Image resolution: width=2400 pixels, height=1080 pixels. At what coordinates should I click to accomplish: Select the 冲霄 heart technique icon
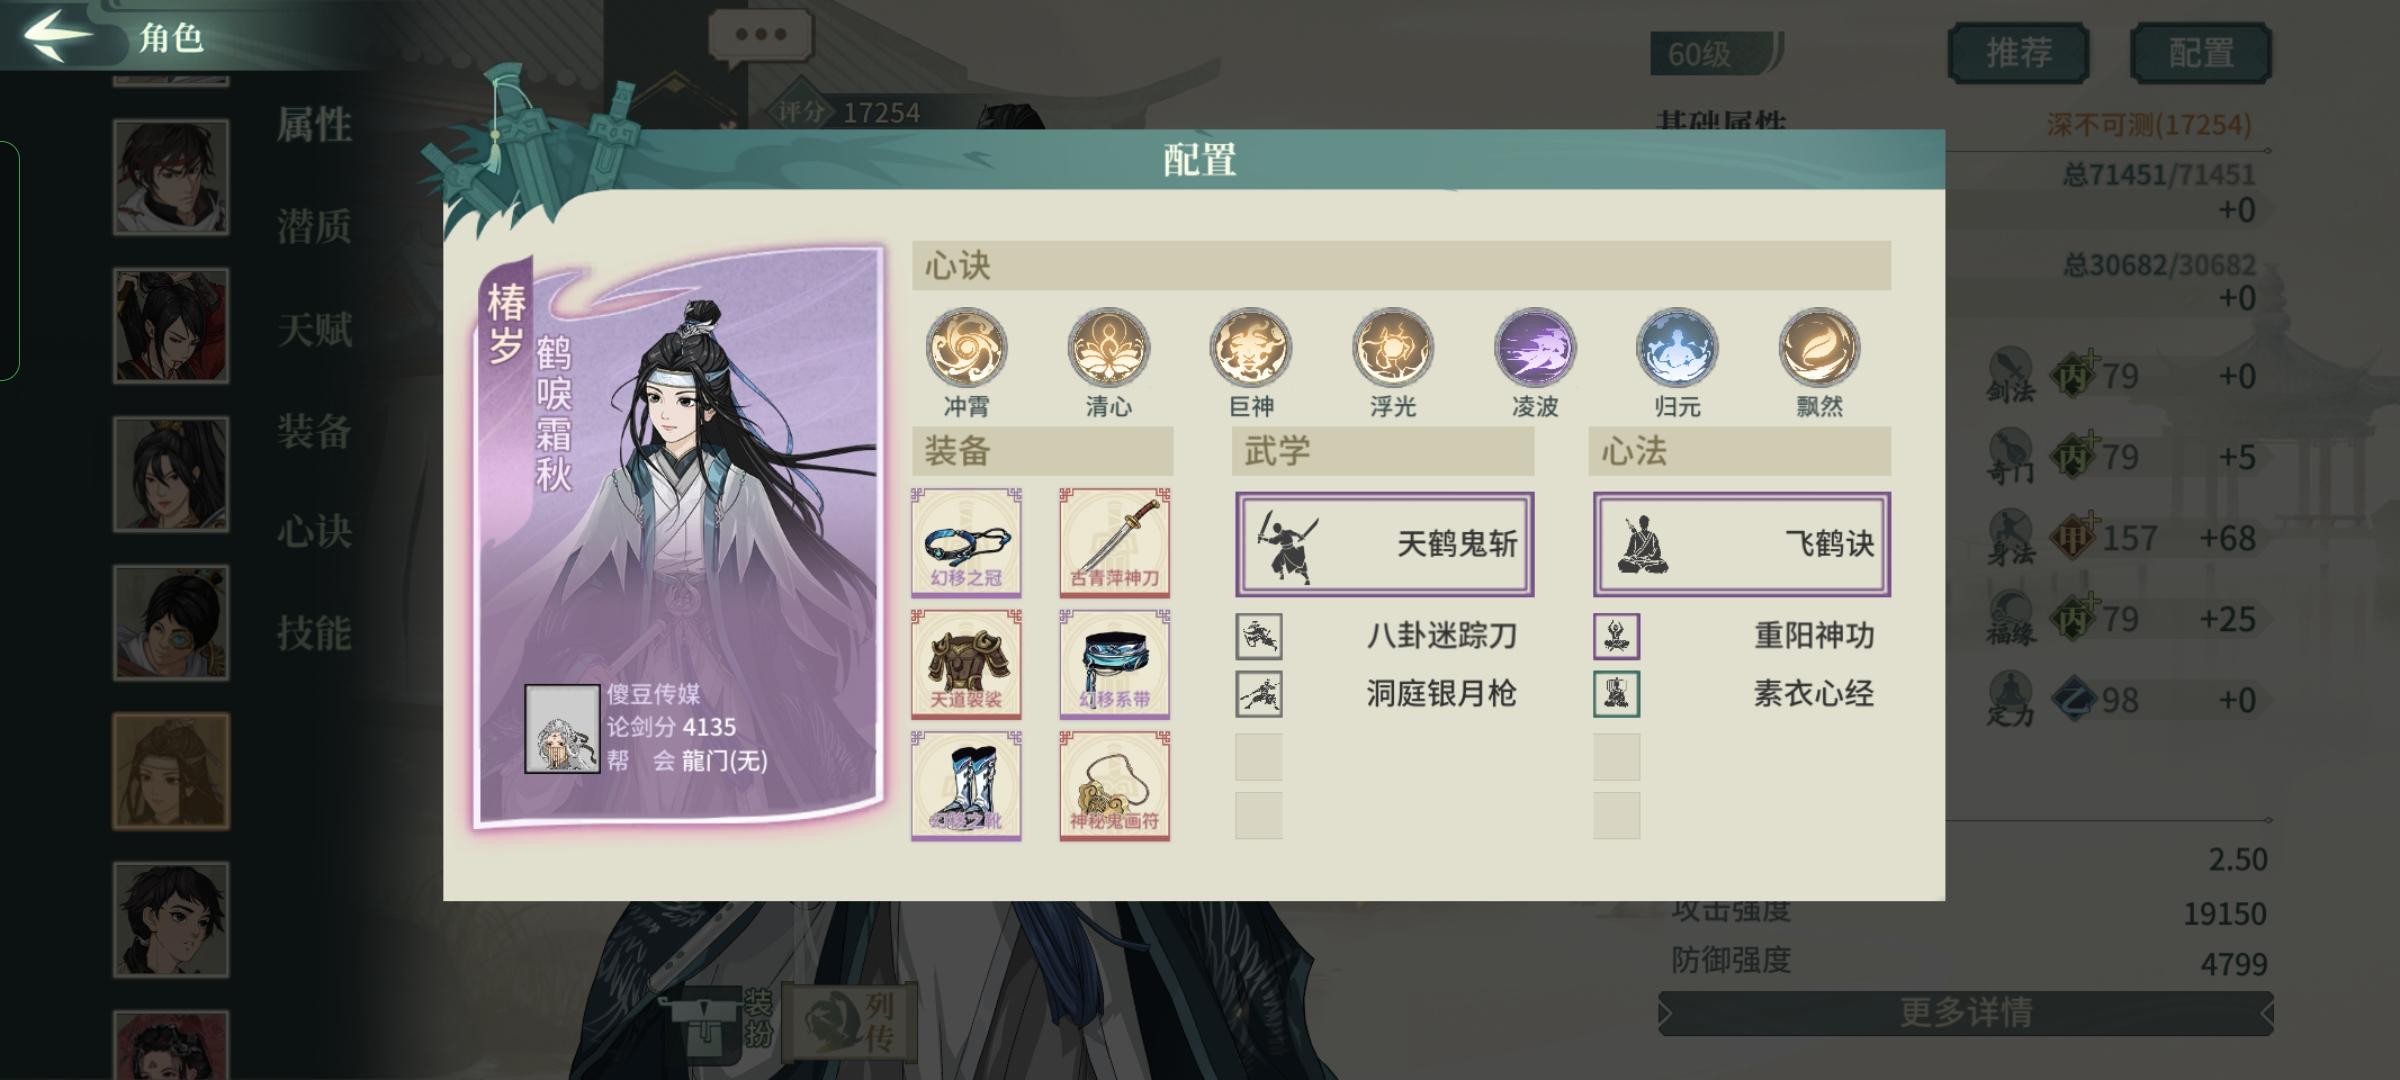coord(966,348)
